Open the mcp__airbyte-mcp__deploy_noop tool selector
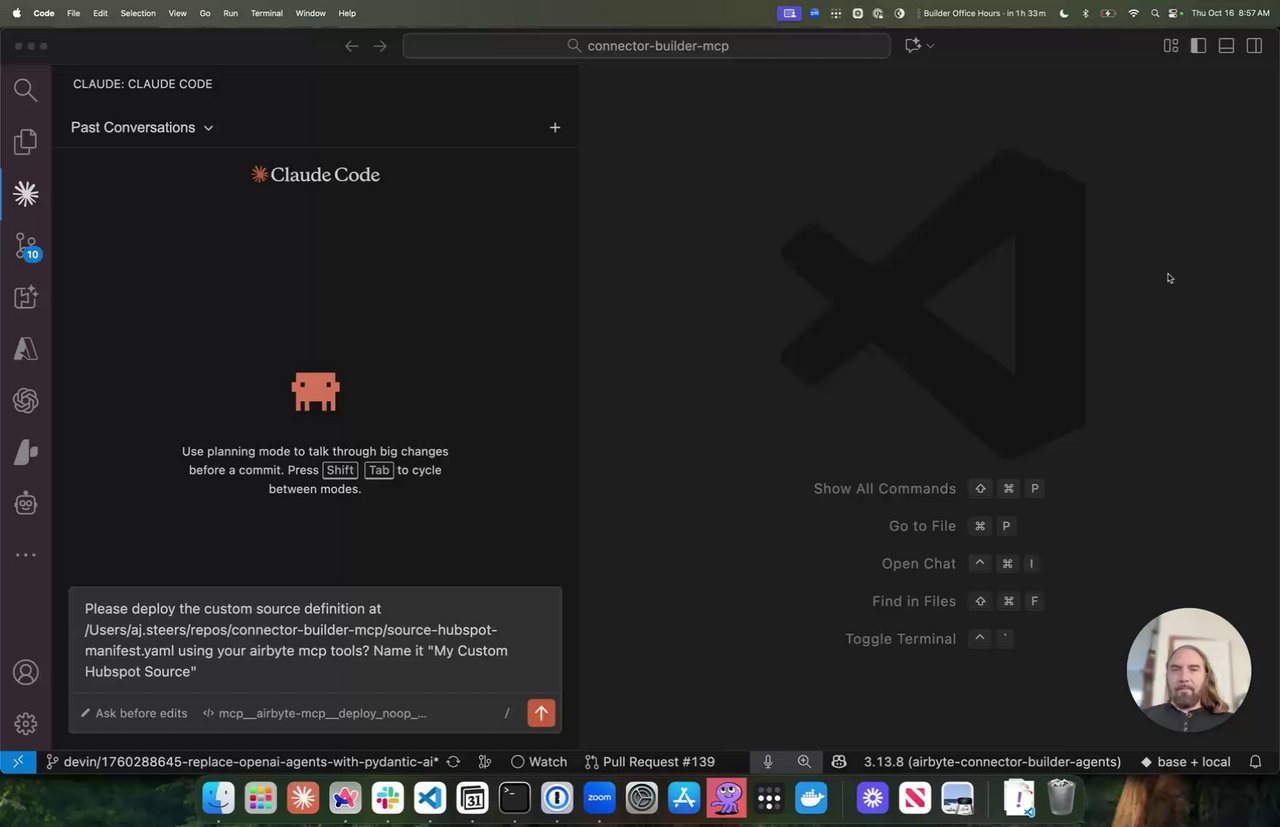The height and width of the screenshot is (827, 1280). 315,713
